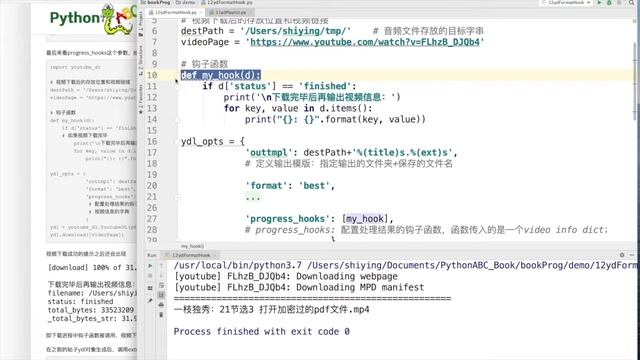Click the up stack trace arrow in console

pos(161,266)
